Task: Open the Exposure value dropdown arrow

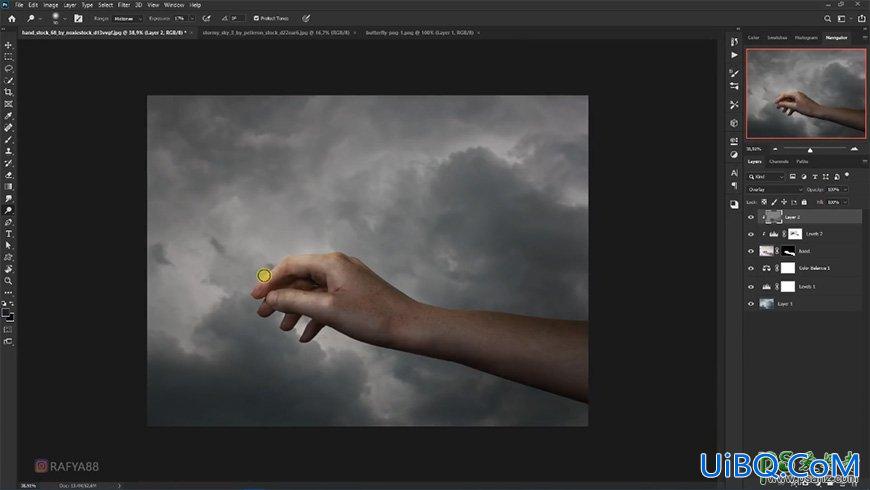Action: click(192, 18)
